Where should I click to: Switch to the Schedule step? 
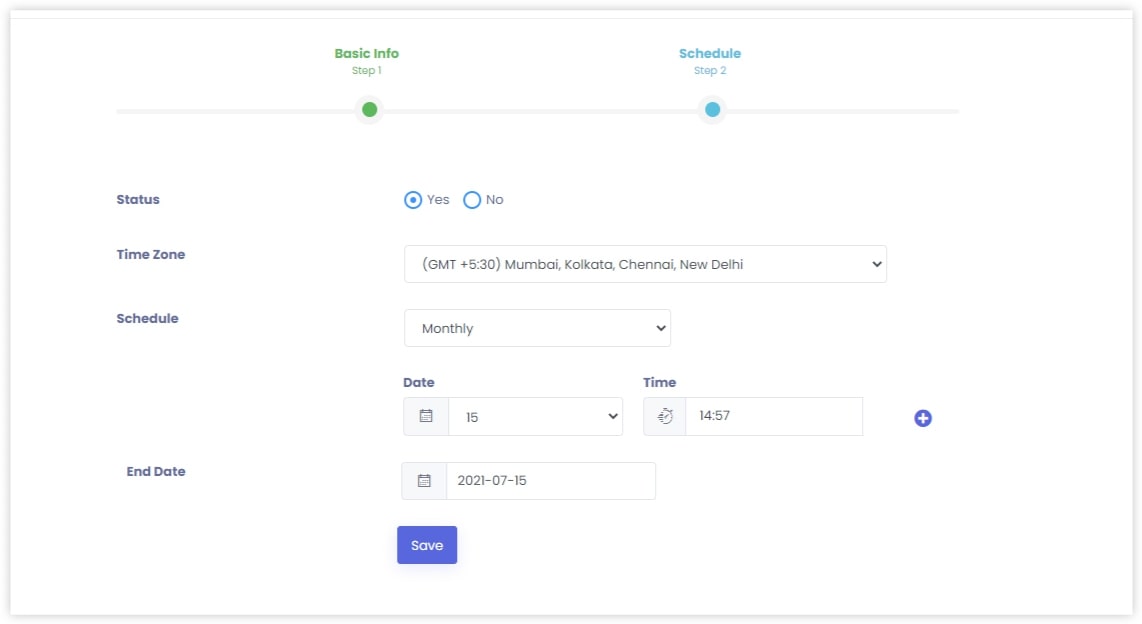tap(710, 53)
